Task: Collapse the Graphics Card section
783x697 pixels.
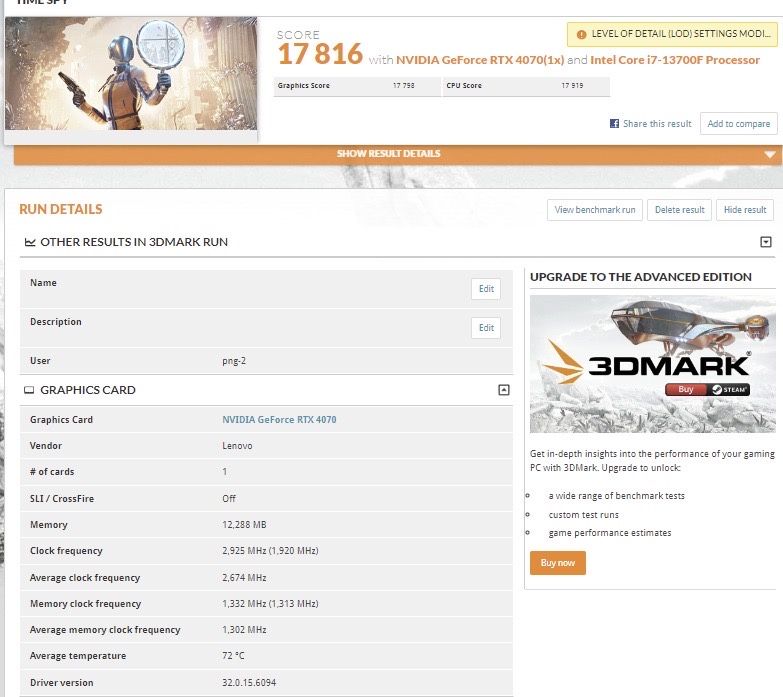Action: [x=504, y=390]
